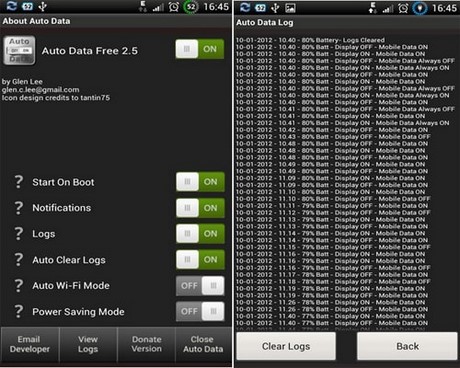Viewport: 460px width, 368px height.
Task: Click the Auto Data app icon
Action: 19,50
